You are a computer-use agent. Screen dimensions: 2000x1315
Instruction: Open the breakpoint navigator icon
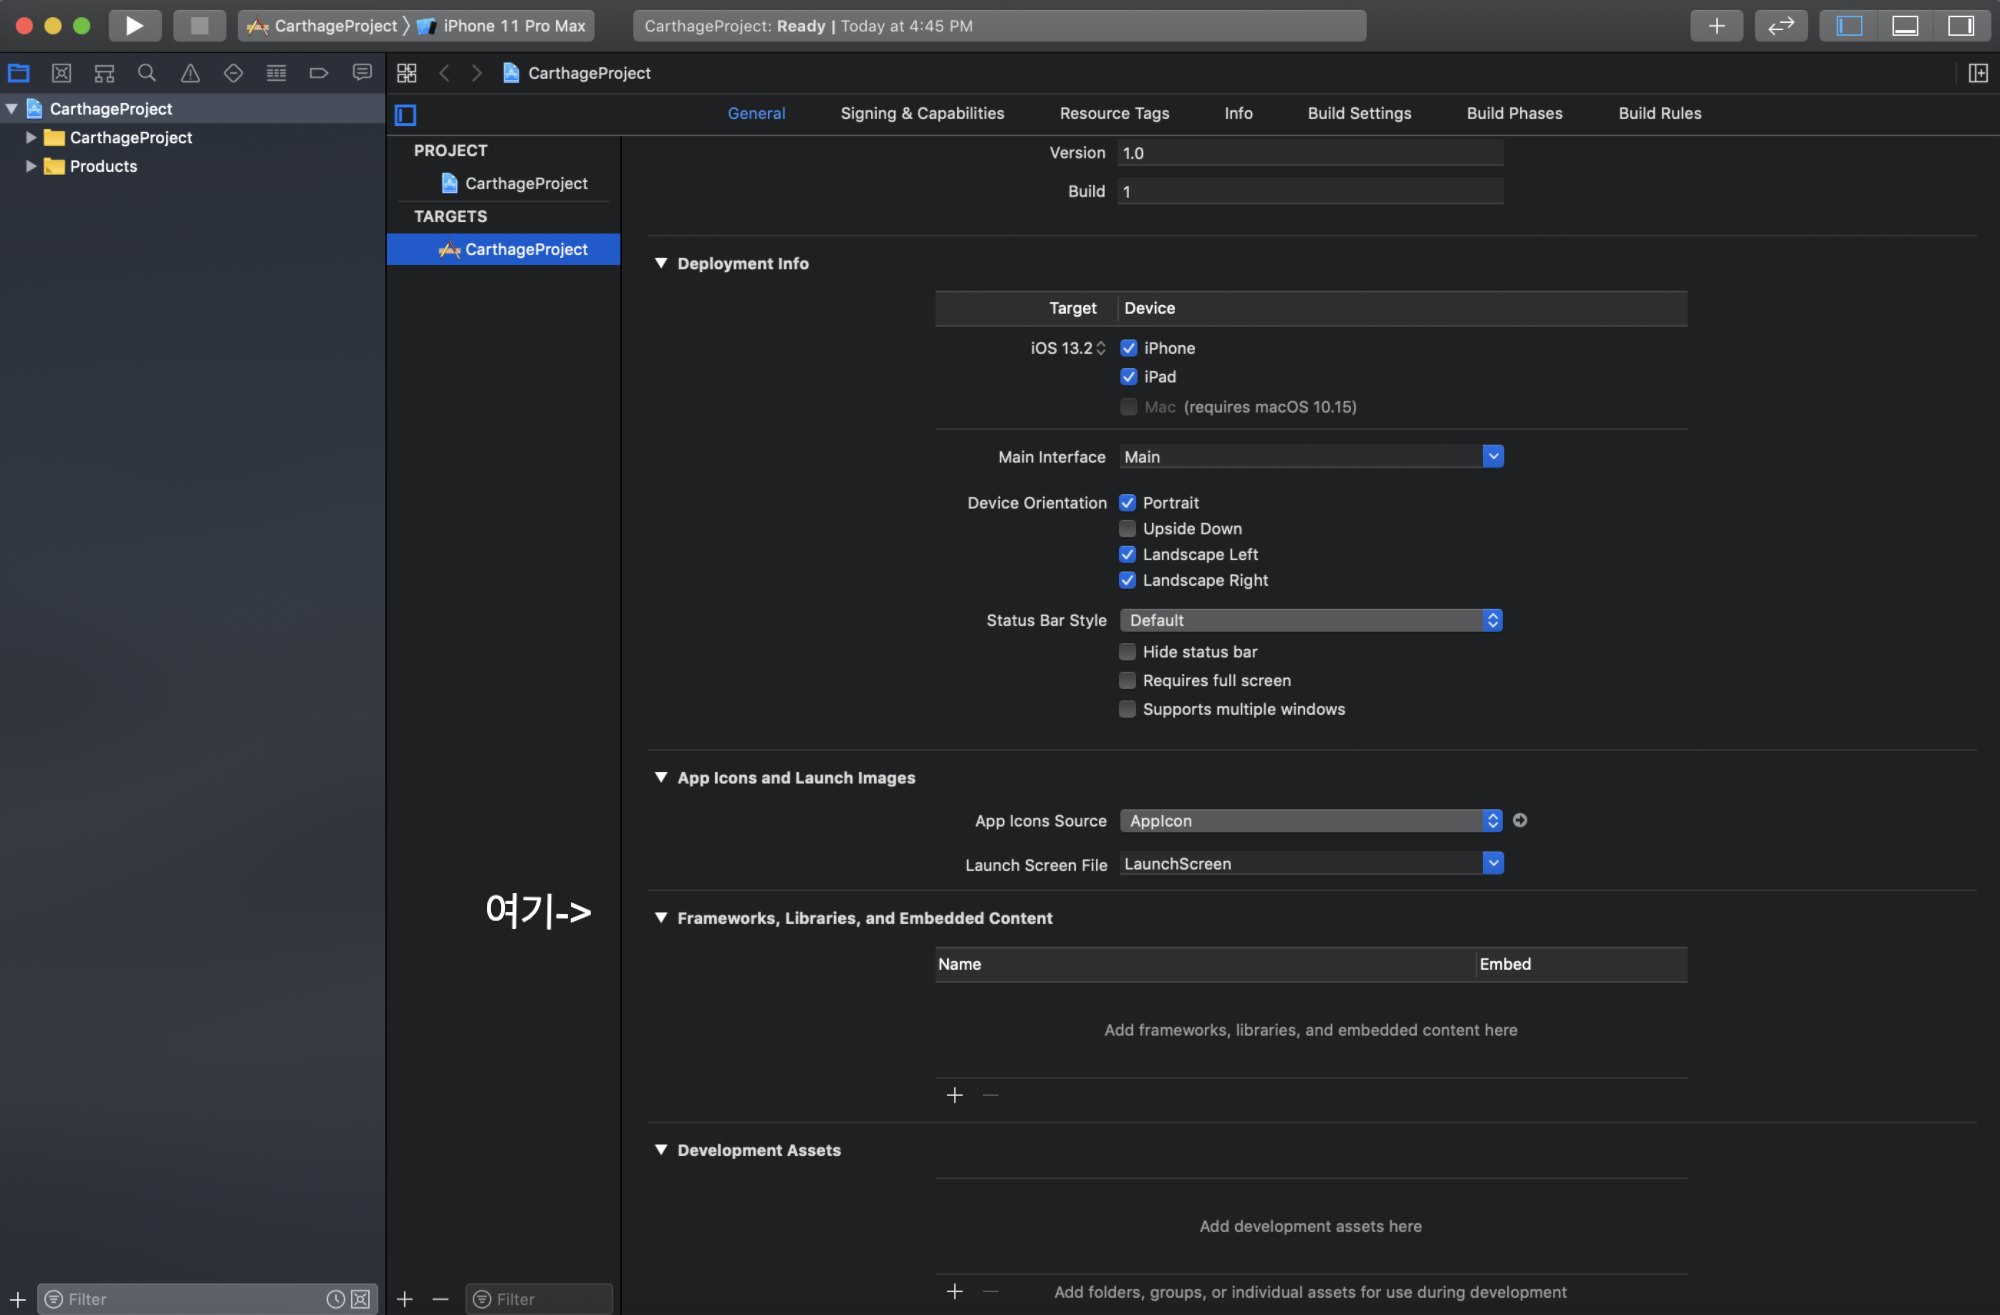319,73
